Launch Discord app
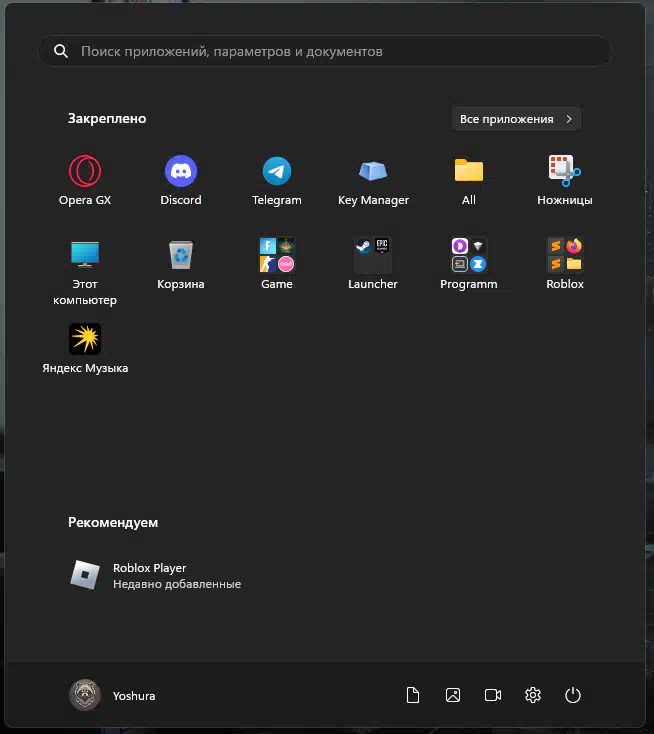Image resolution: width=654 pixels, height=734 pixels. (x=181, y=180)
